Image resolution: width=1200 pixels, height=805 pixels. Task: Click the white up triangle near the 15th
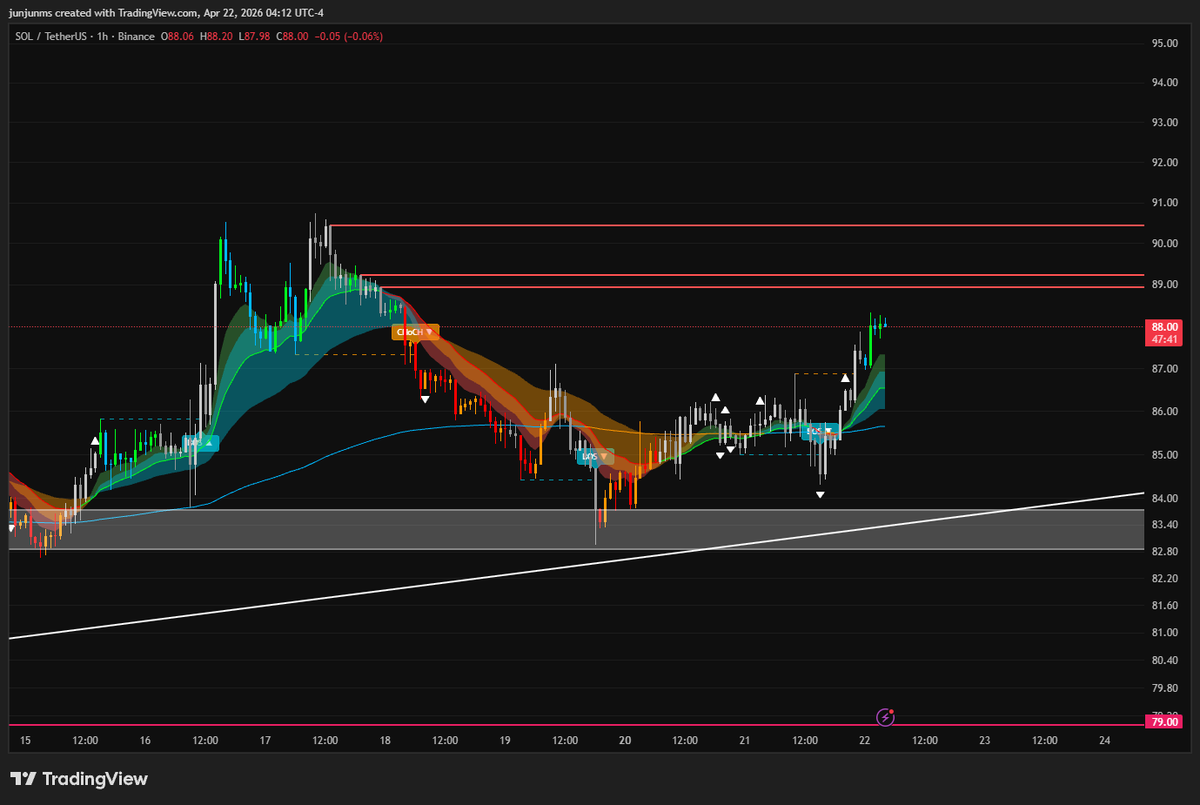(x=96, y=440)
